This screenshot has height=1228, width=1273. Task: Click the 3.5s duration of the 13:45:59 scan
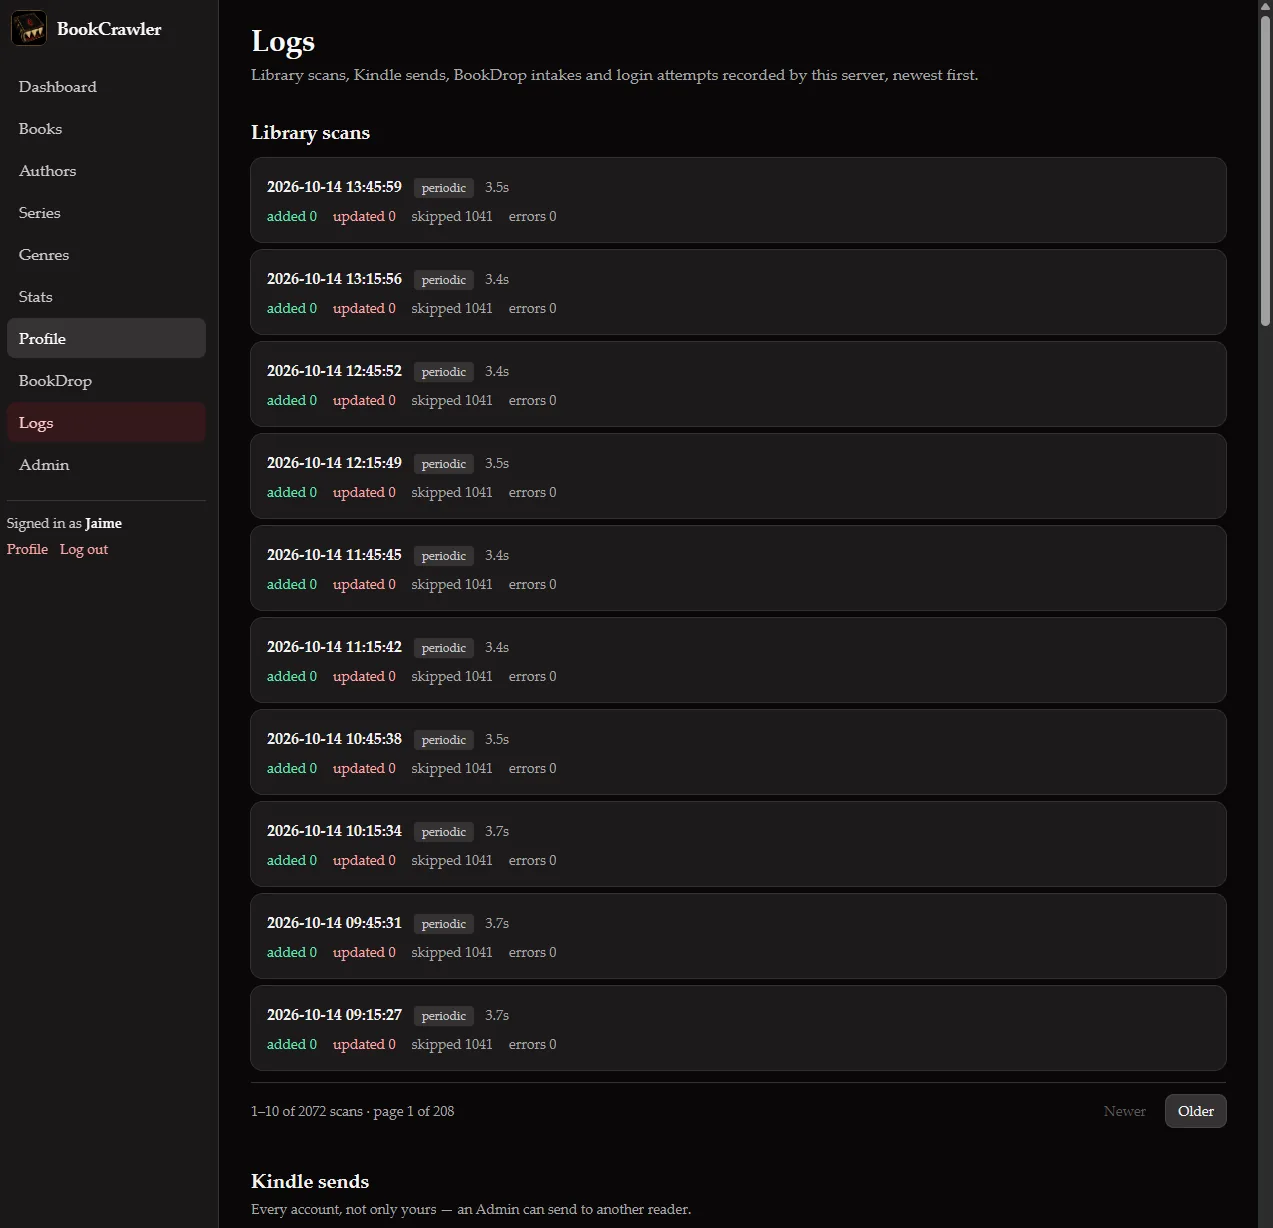click(x=497, y=187)
